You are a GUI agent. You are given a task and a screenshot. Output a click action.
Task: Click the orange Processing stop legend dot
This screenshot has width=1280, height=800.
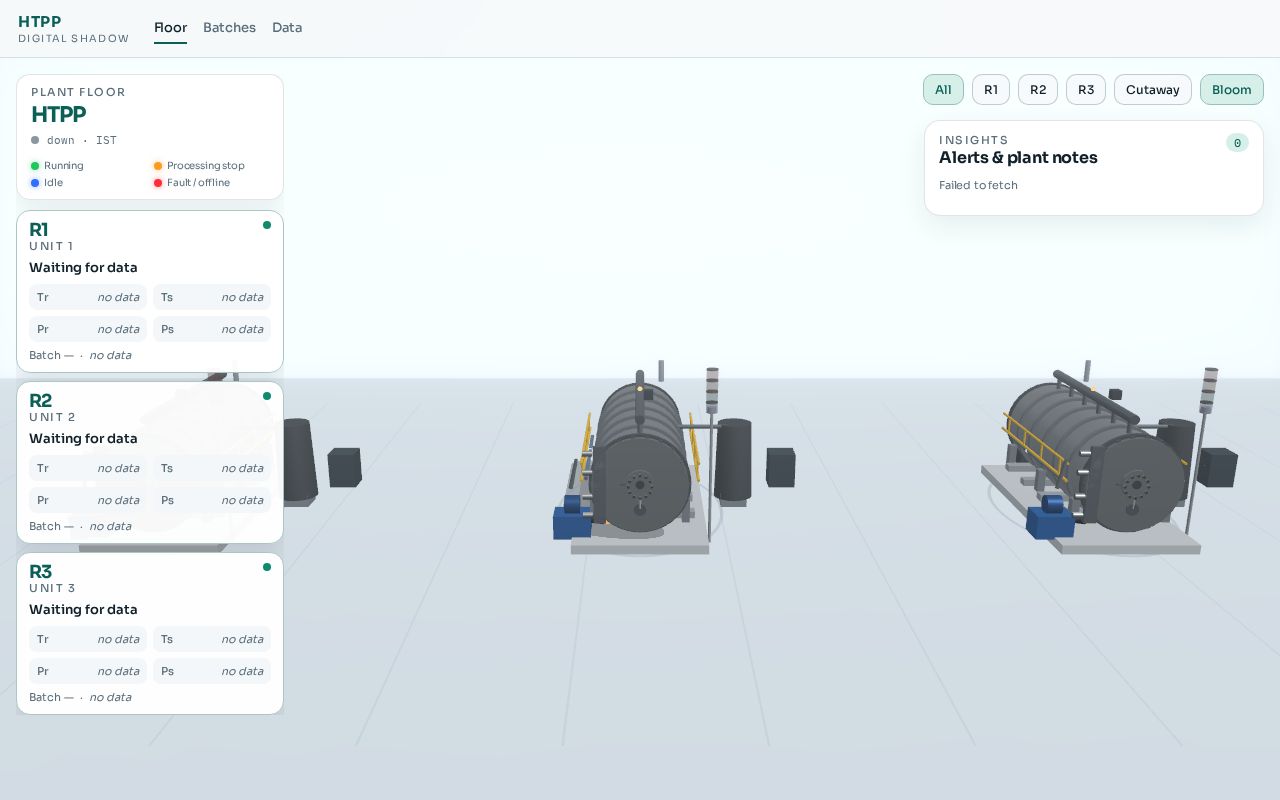point(158,166)
